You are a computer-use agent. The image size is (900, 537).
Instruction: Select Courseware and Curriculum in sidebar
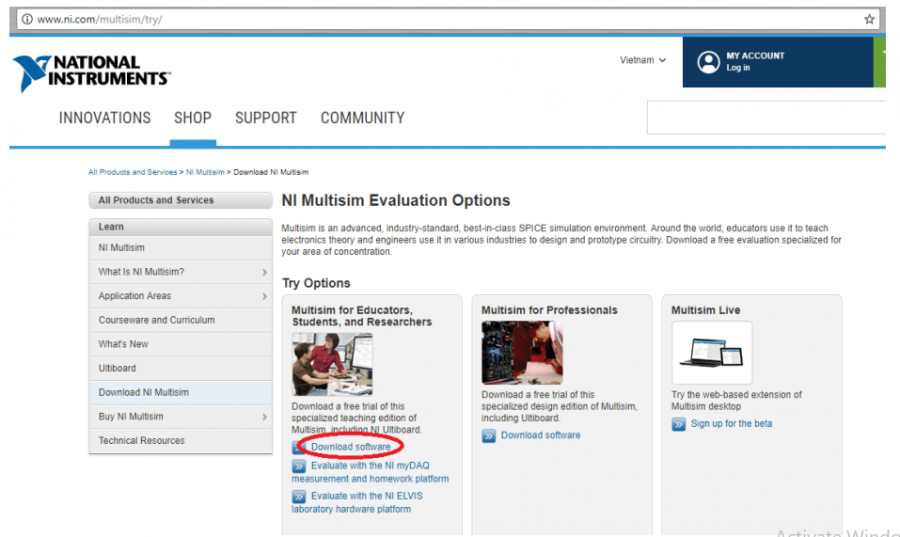(156, 320)
